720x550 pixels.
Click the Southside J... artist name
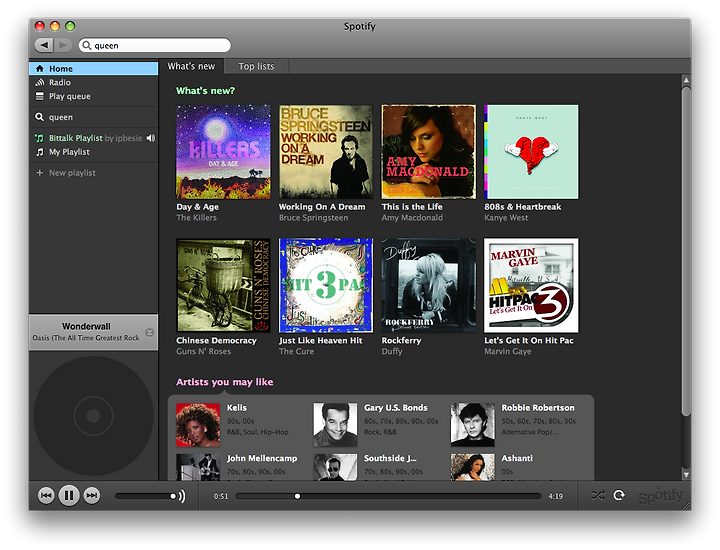390,458
